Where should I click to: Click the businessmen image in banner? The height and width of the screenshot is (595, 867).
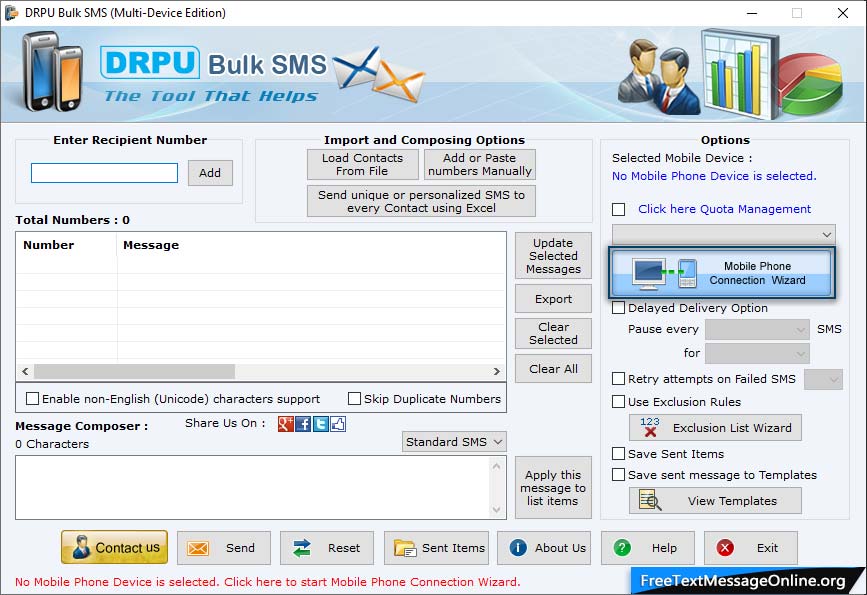pos(659,77)
